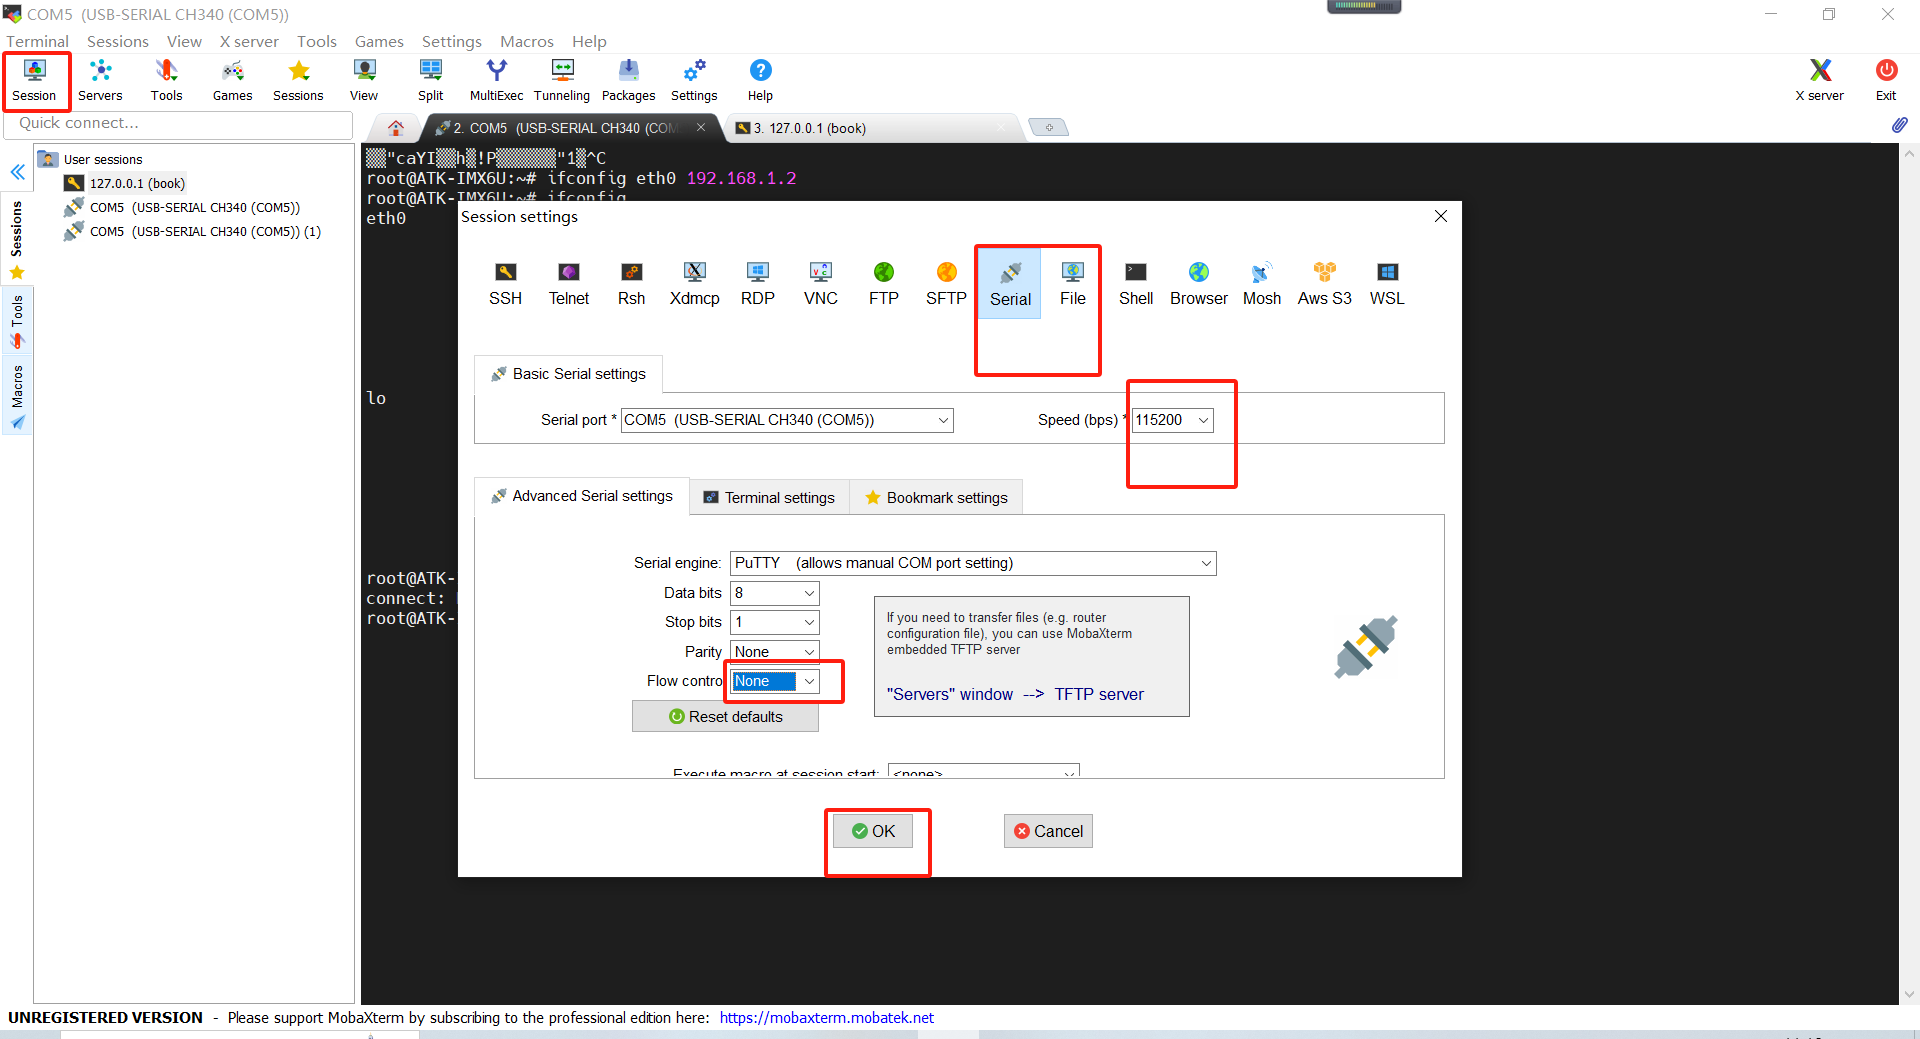Open the Settings gears toolbar icon

[x=694, y=80]
